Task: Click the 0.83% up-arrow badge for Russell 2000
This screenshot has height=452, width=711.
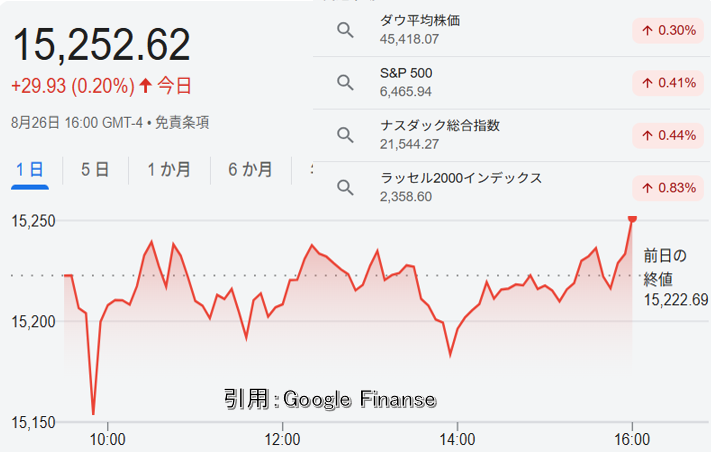Action: 668,188
